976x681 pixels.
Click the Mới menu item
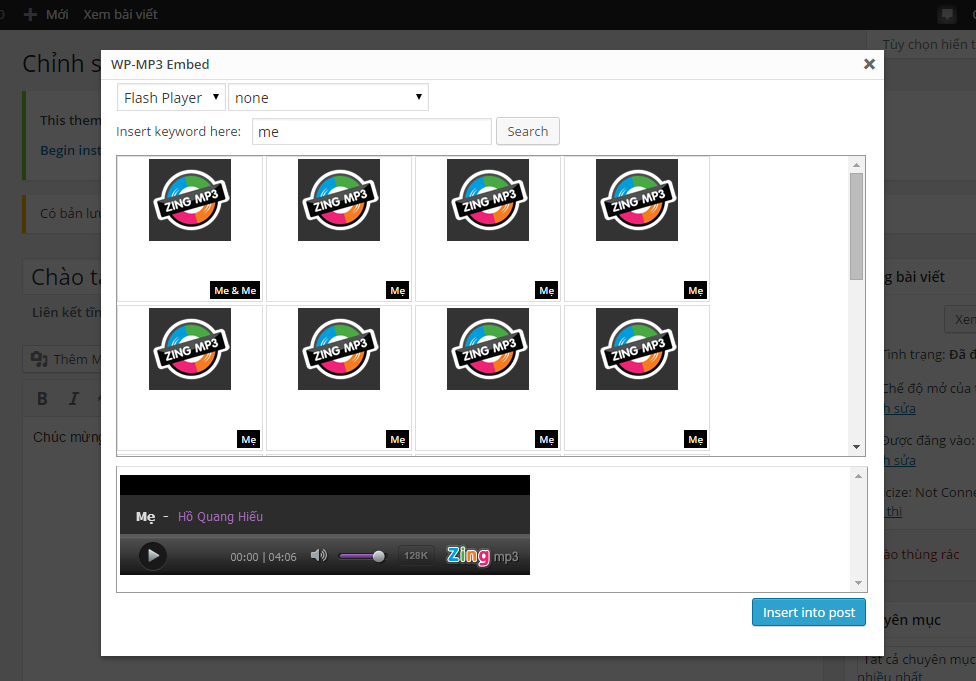pyautogui.click(x=57, y=14)
